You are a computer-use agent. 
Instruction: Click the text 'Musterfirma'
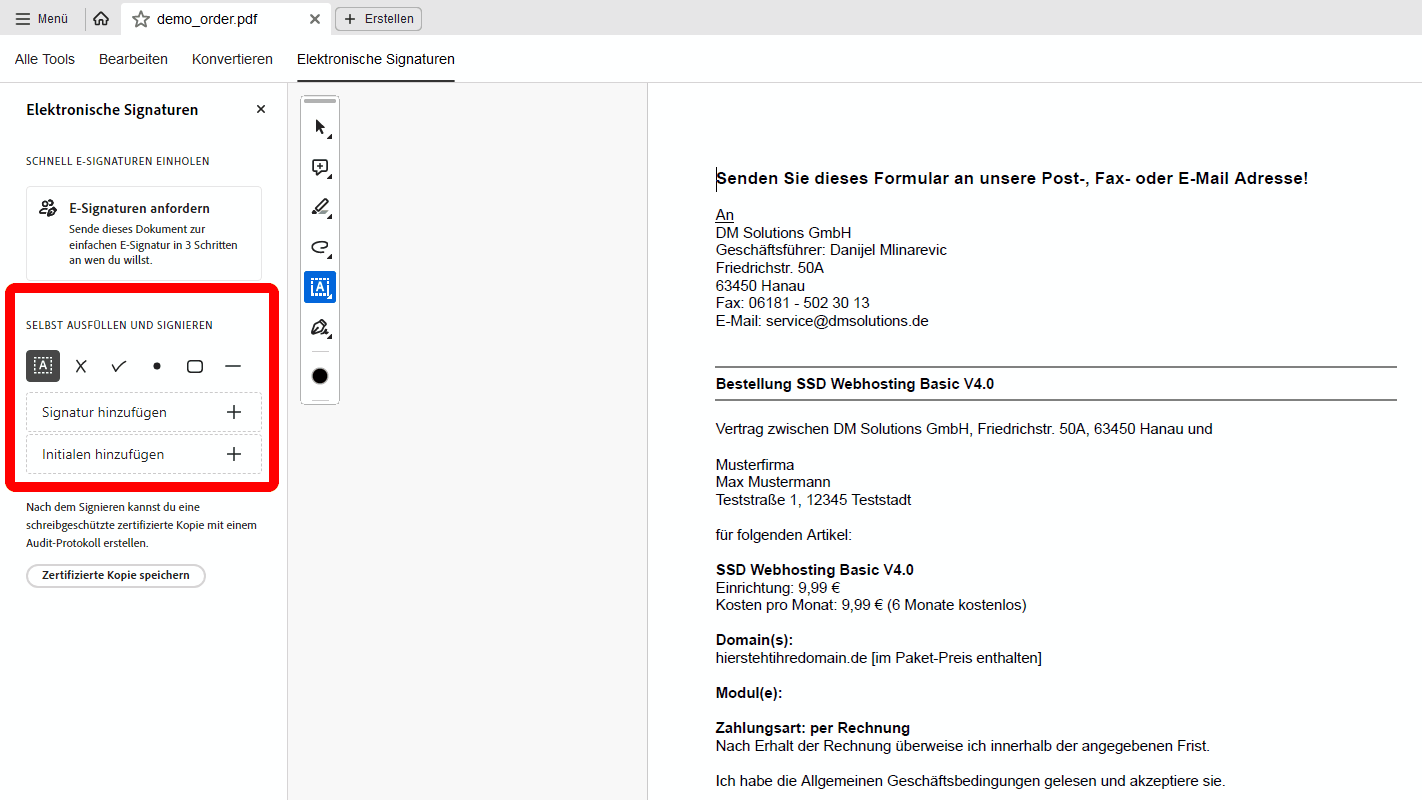pyautogui.click(x=755, y=465)
